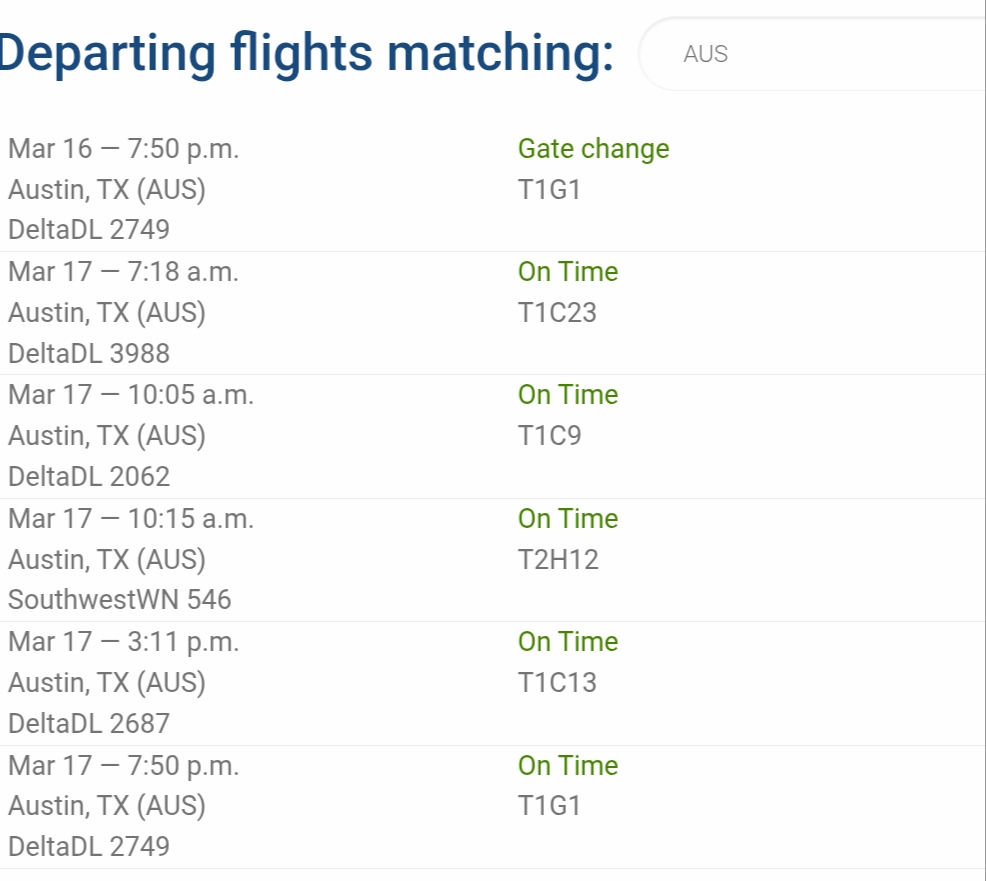Click flight number DeltaDL 2687
The image size is (986, 881).
click(x=89, y=723)
